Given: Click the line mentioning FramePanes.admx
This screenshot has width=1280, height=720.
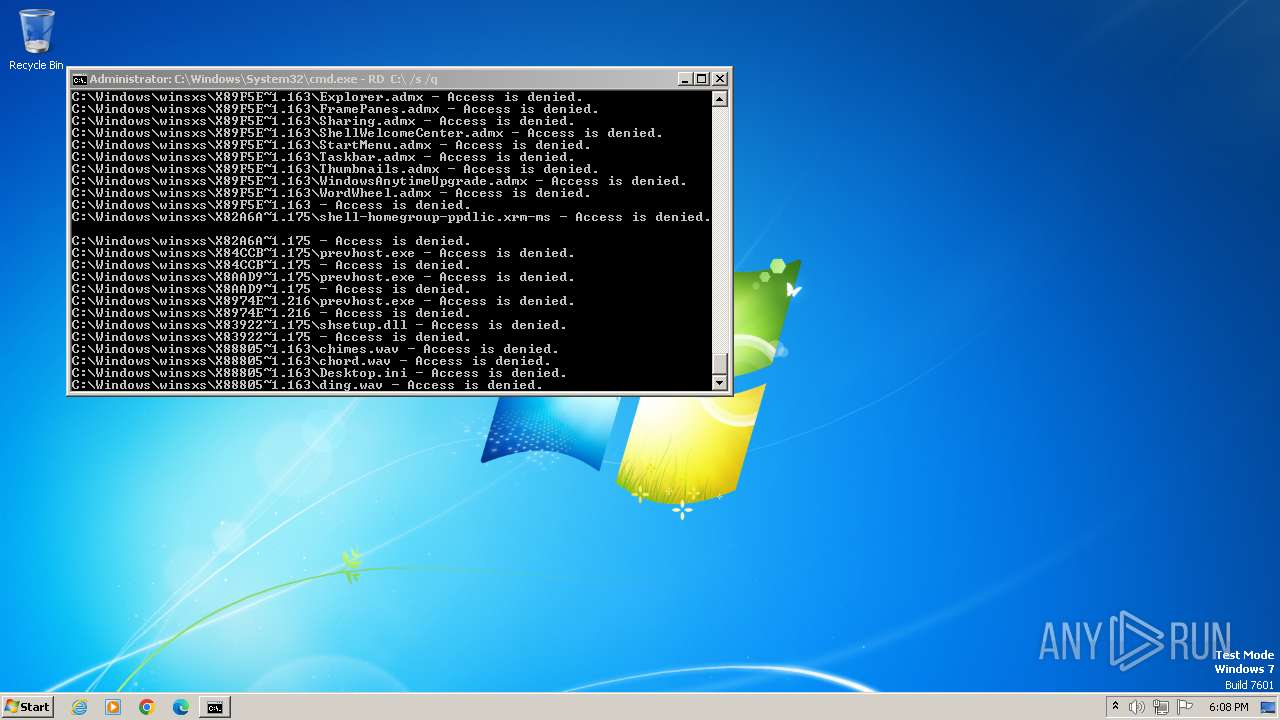Looking at the screenshot, I should pyautogui.click(x=335, y=109).
